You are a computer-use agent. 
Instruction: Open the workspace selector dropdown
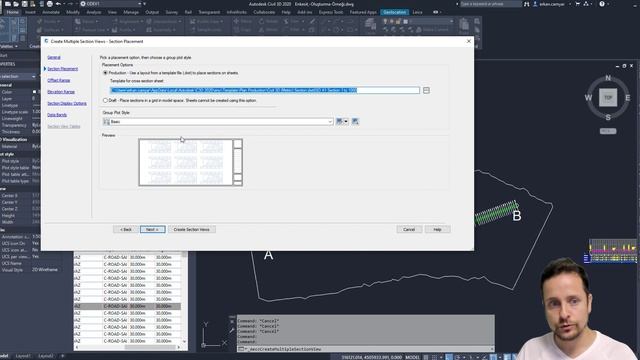point(111,4)
